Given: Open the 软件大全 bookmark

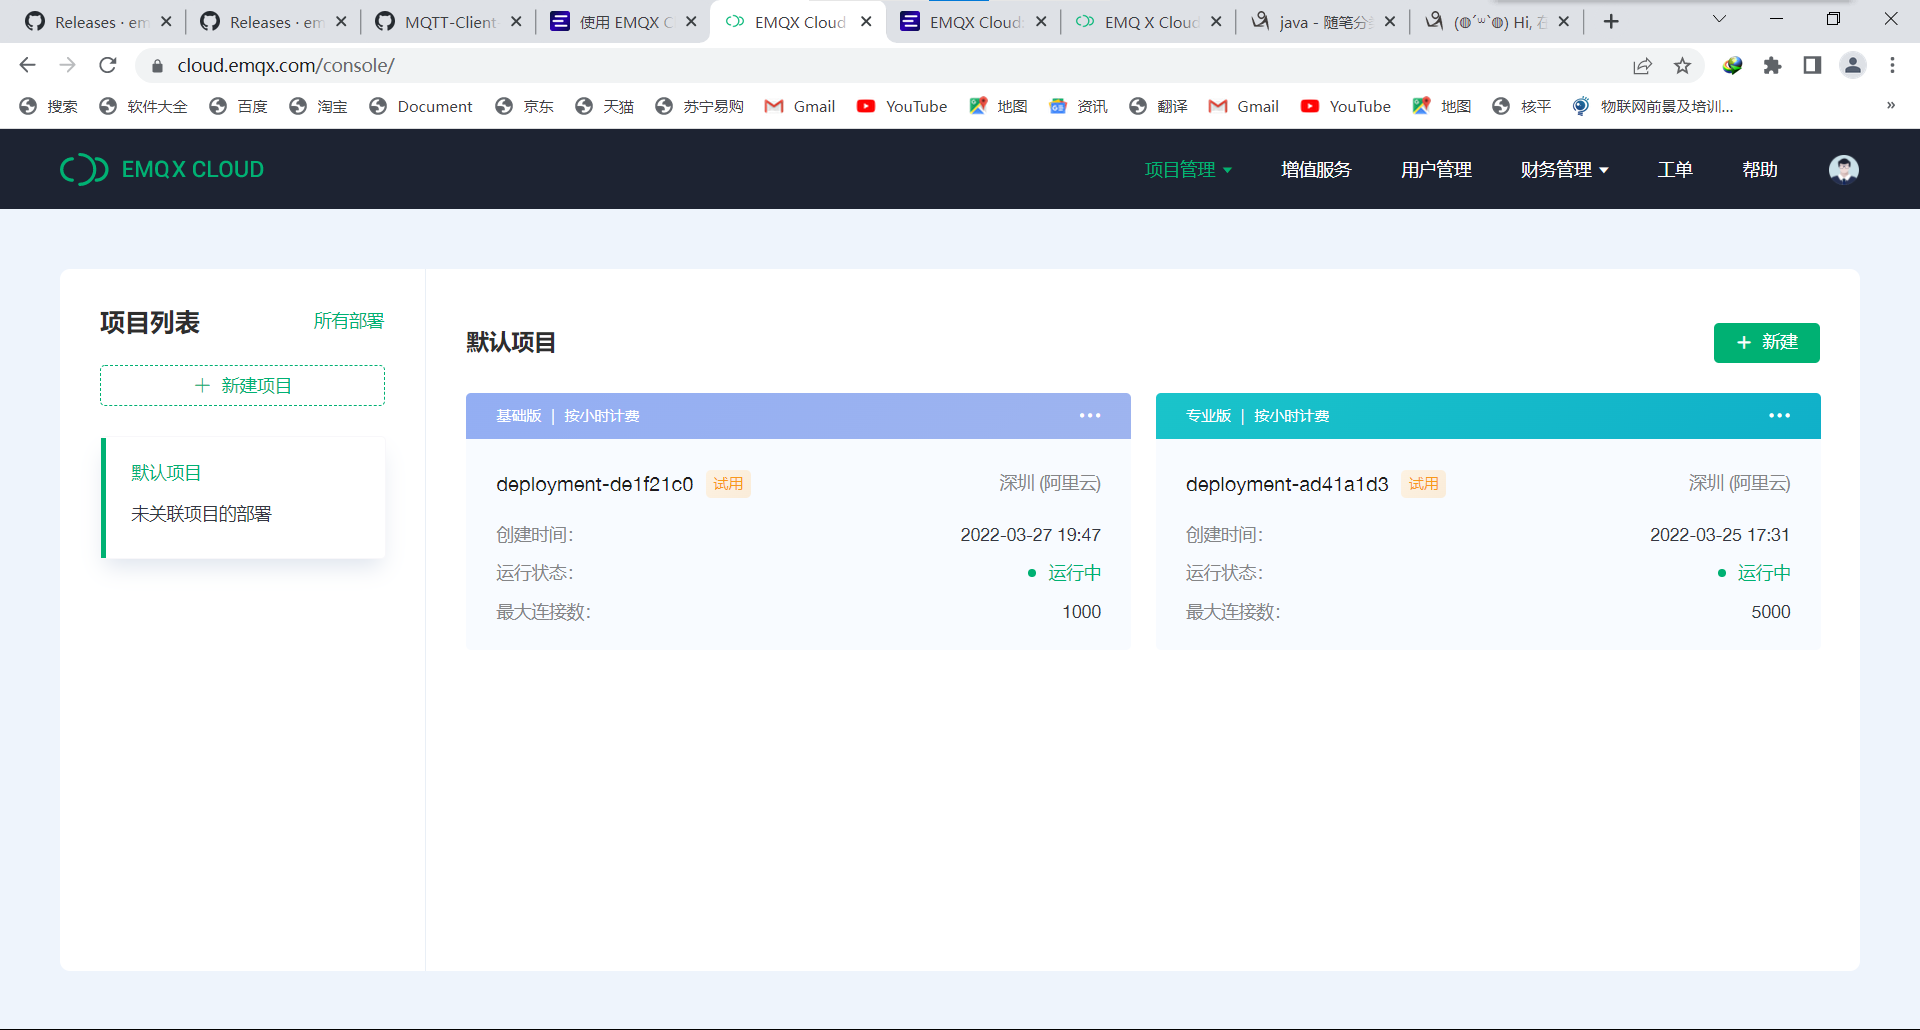Looking at the screenshot, I should pos(143,106).
